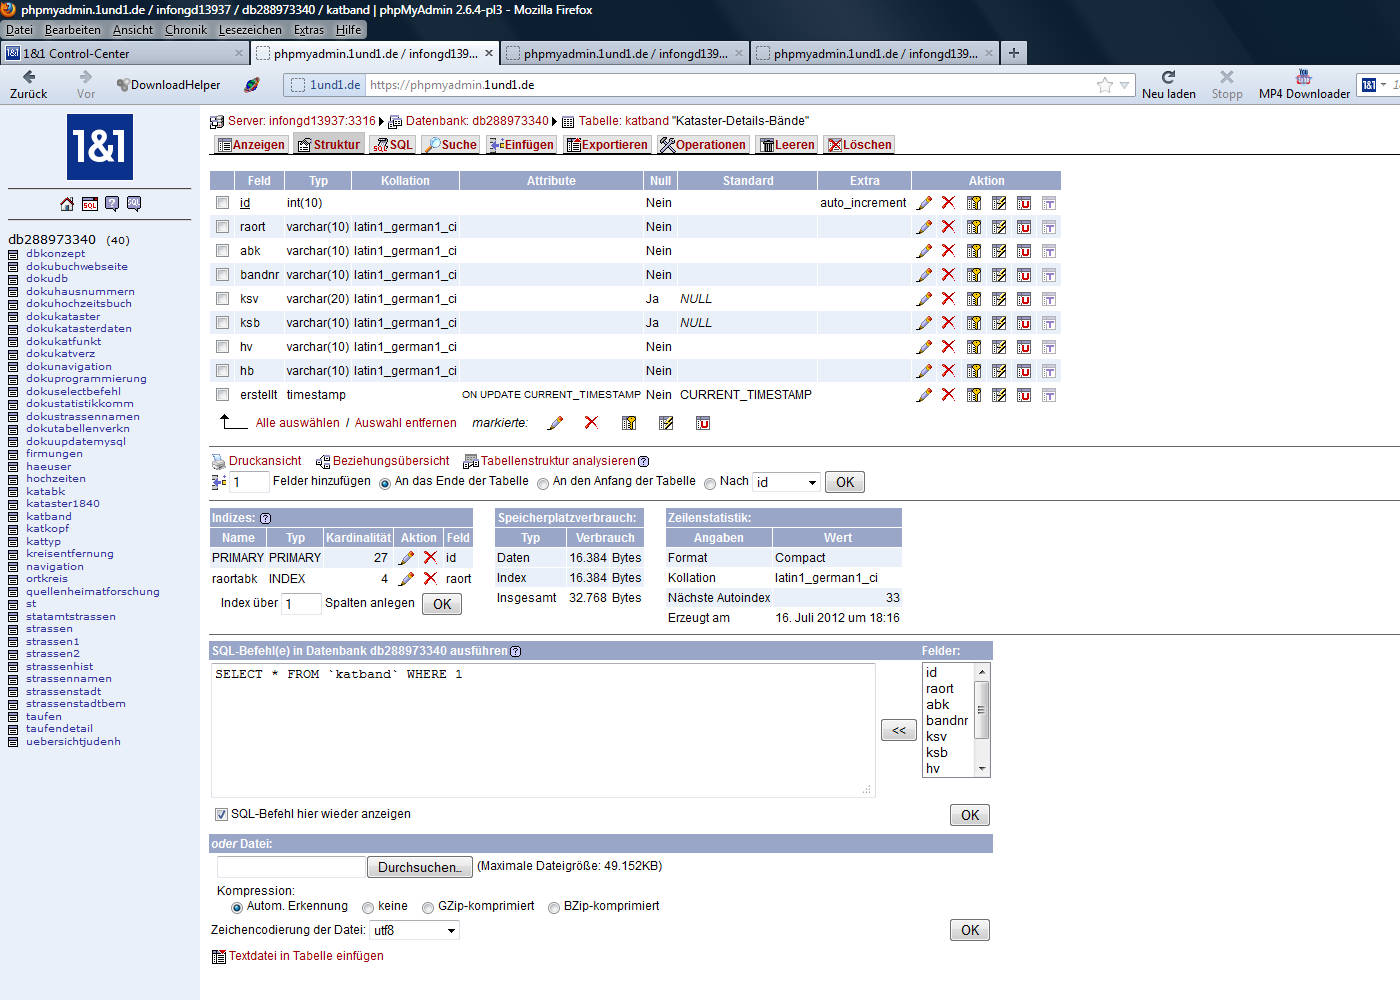Viewport: 1400px width, 1000px height.
Task: Click 'Alle auswählen' link
Action: (297, 423)
